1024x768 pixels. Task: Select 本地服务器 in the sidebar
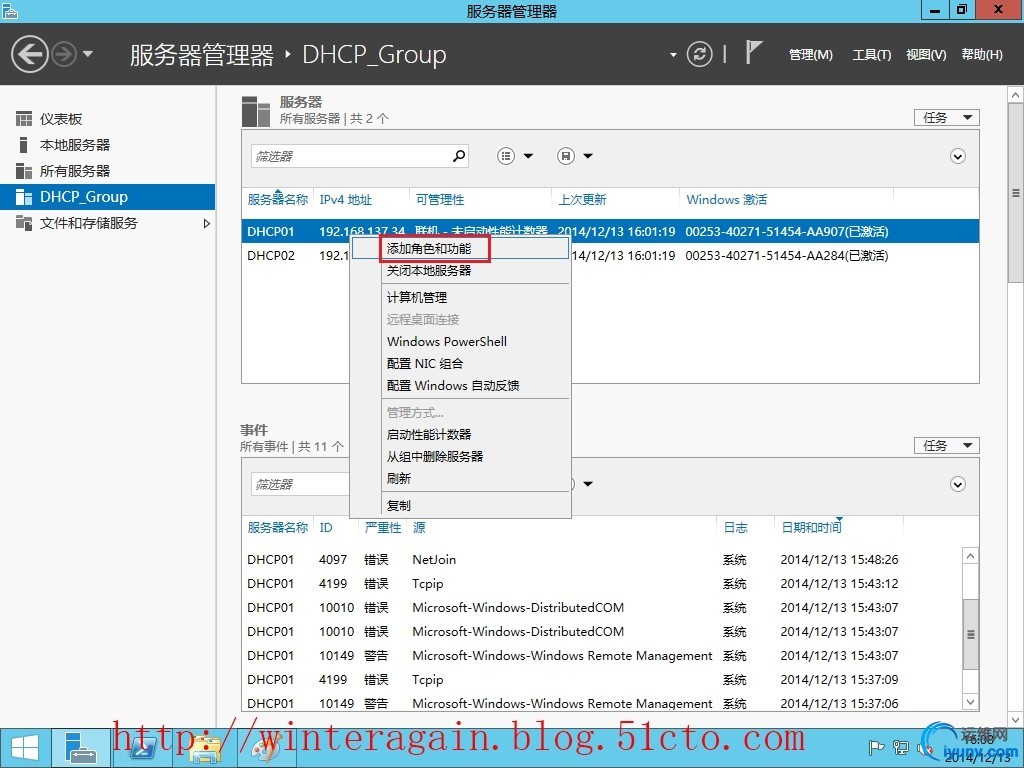point(74,145)
